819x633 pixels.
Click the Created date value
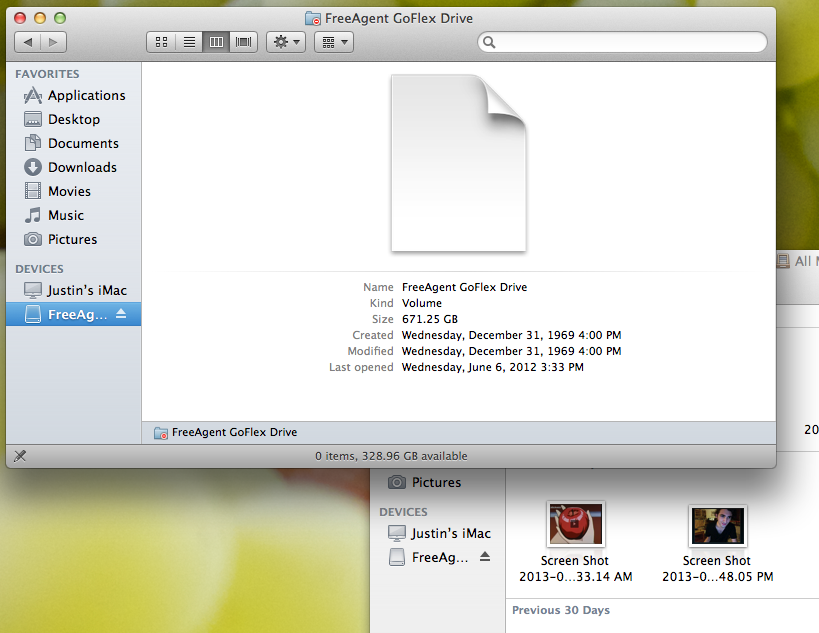click(x=511, y=335)
